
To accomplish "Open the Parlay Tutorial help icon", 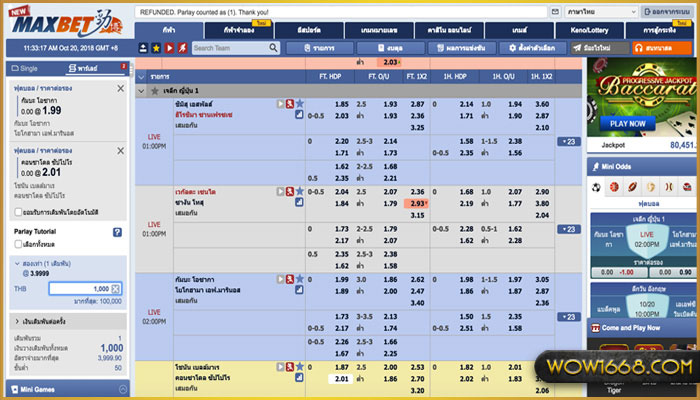I will coord(117,232).
